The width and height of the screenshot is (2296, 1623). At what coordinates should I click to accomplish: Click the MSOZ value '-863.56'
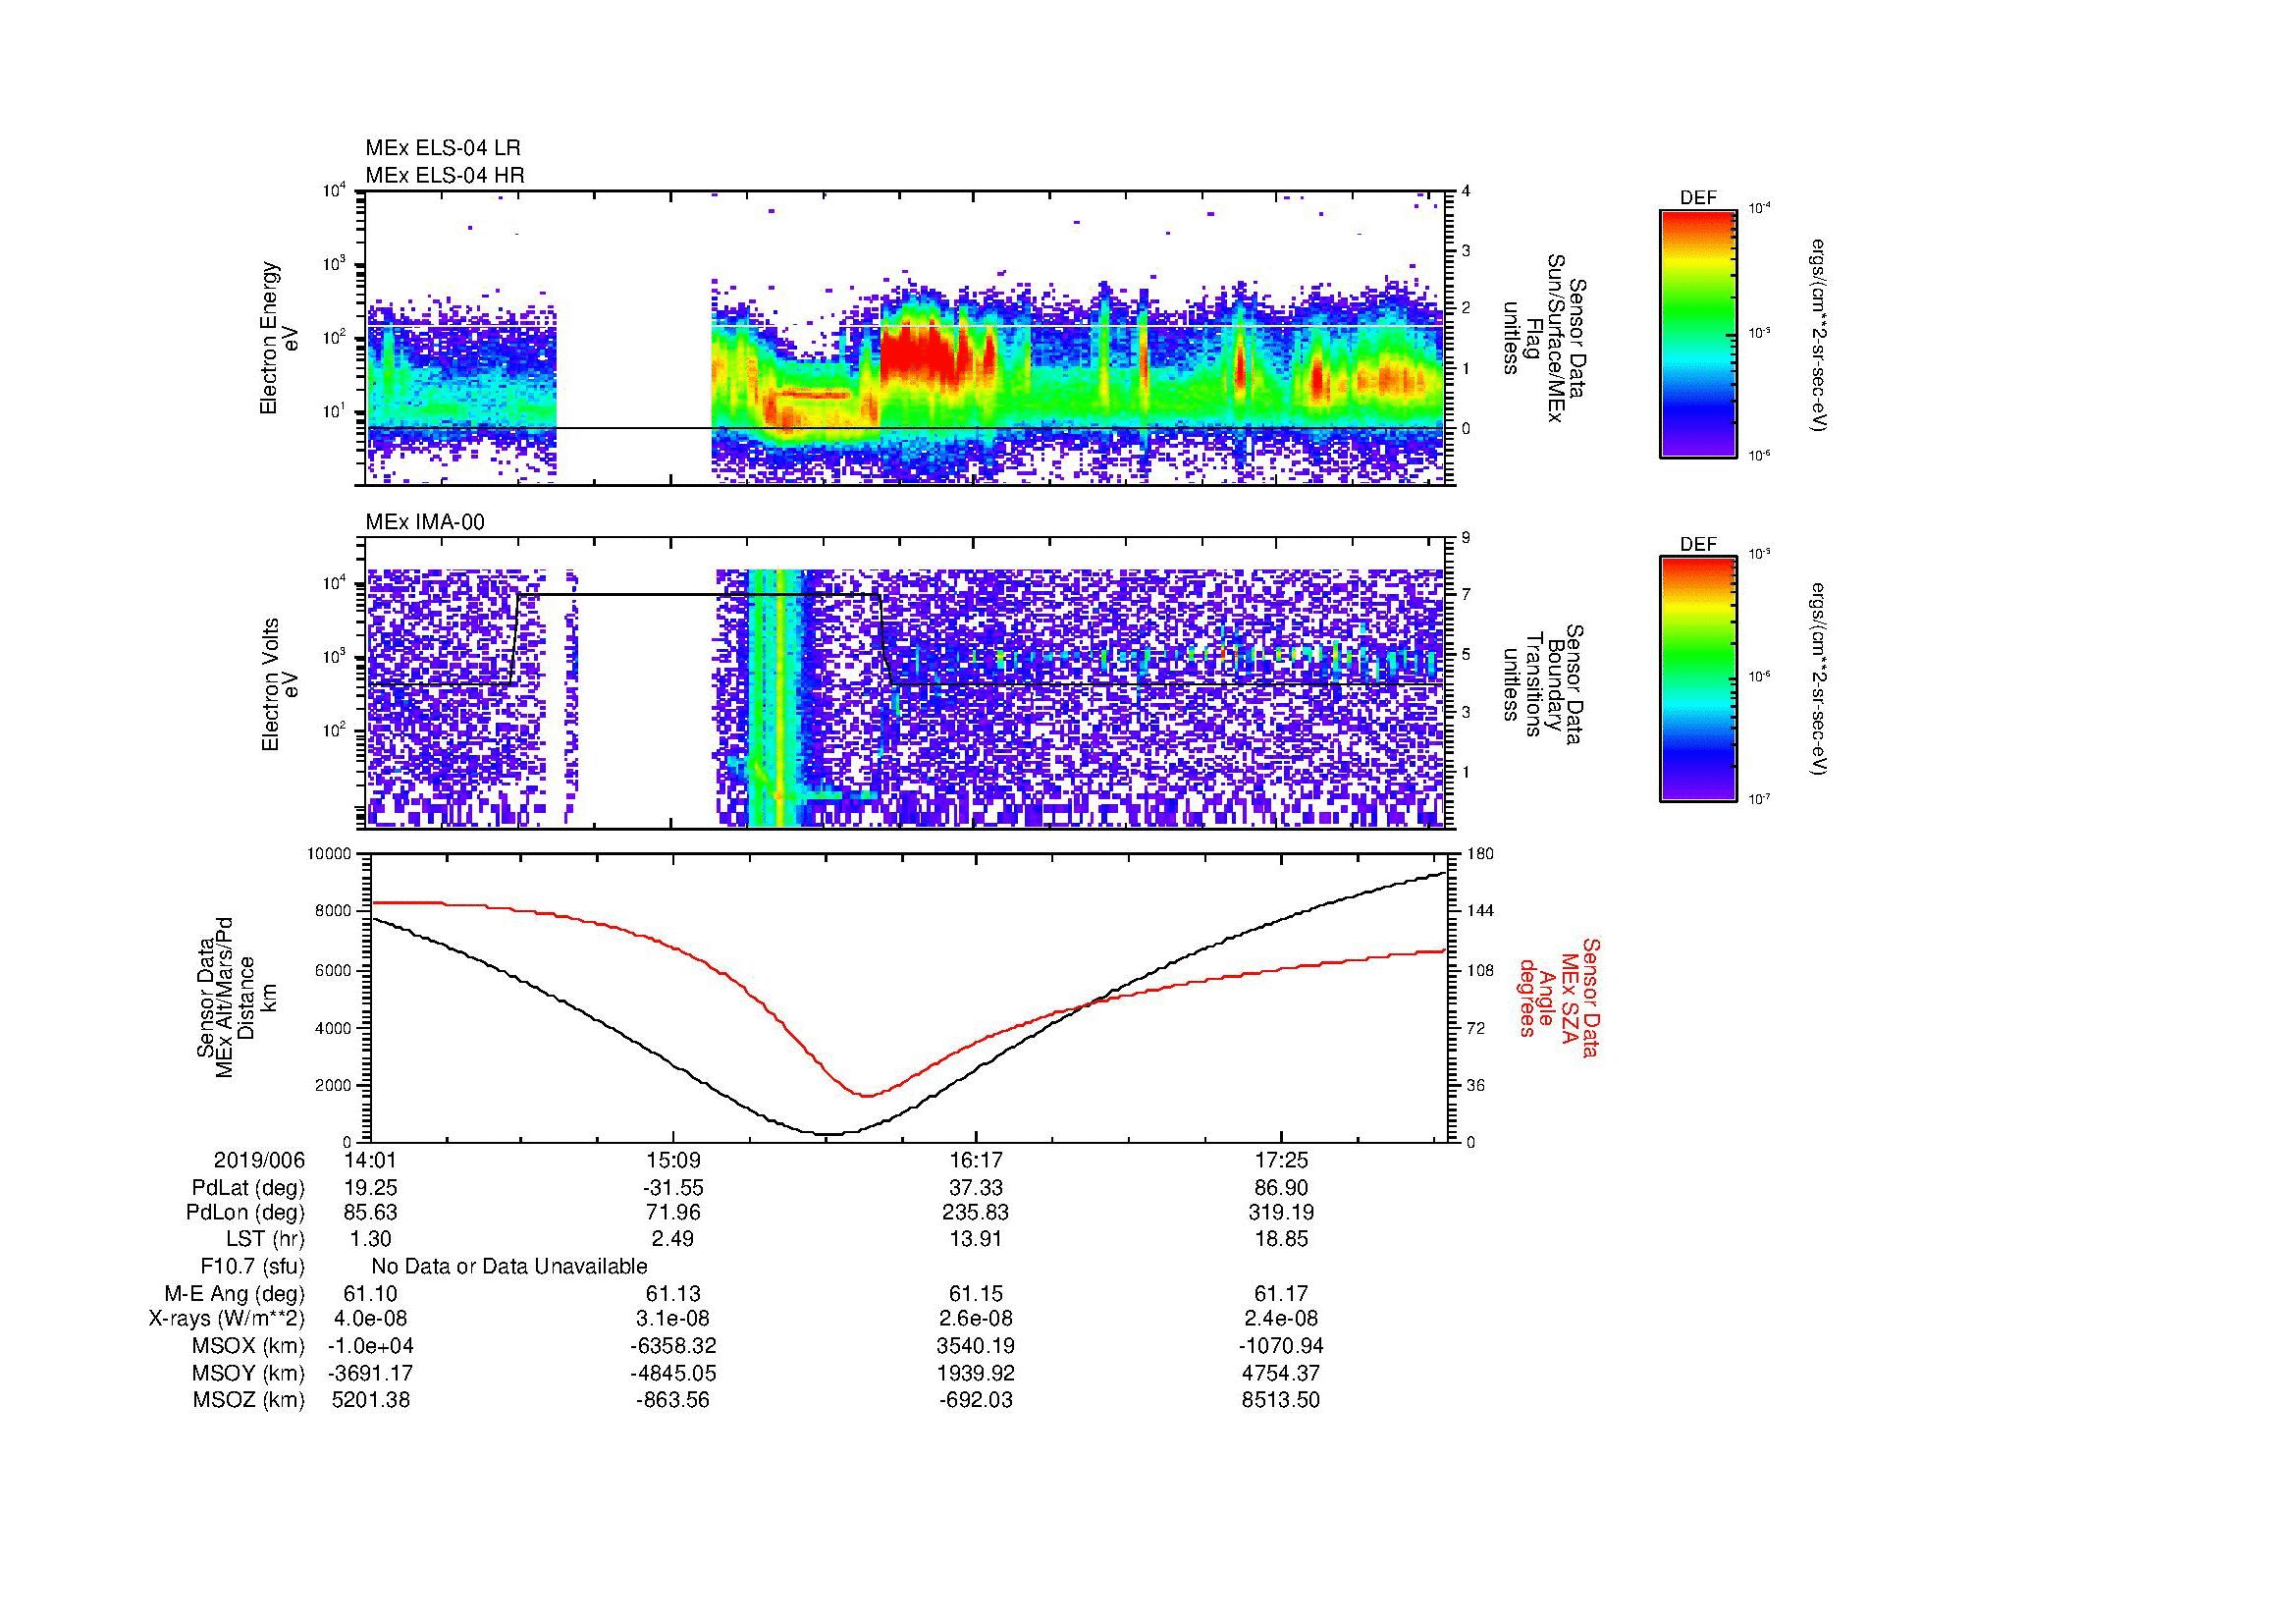click(673, 1400)
